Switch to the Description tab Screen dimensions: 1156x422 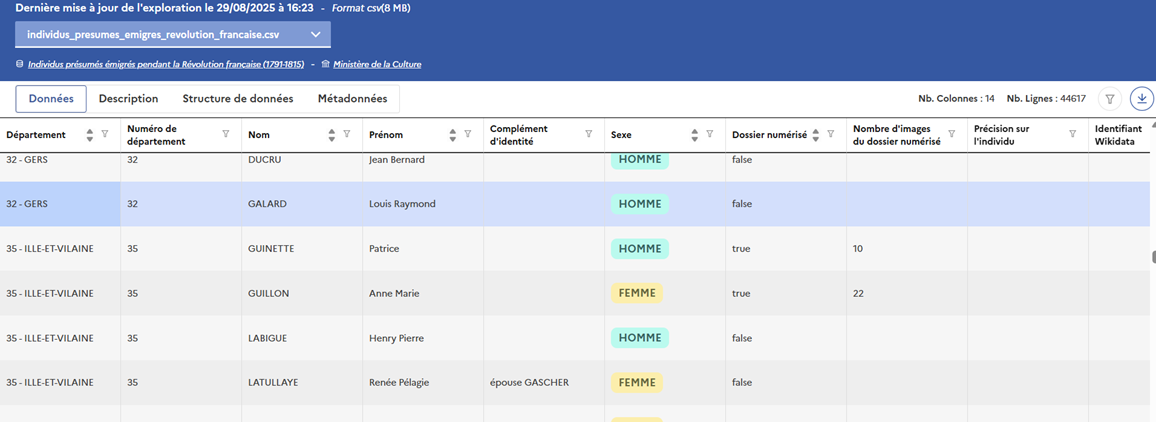click(128, 99)
